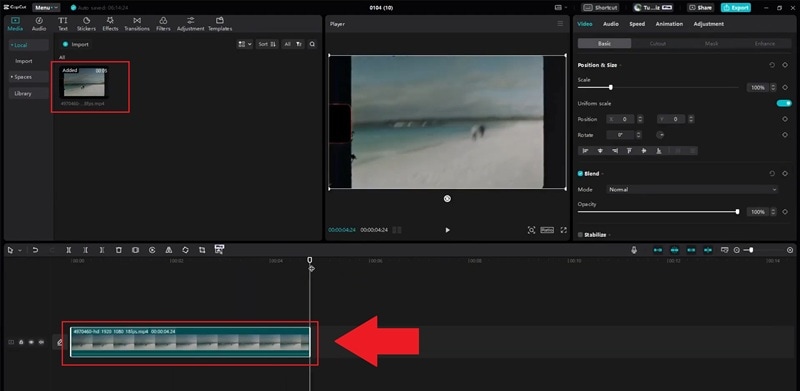The height and width of the screenshot is (391, 800).
Task: Toggle the linkage icon in timeline toolbar
Action: (x=691, y=250)
